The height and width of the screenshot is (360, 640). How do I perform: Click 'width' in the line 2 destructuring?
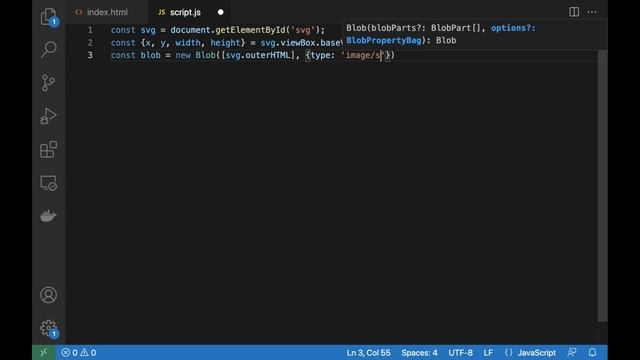188,43
